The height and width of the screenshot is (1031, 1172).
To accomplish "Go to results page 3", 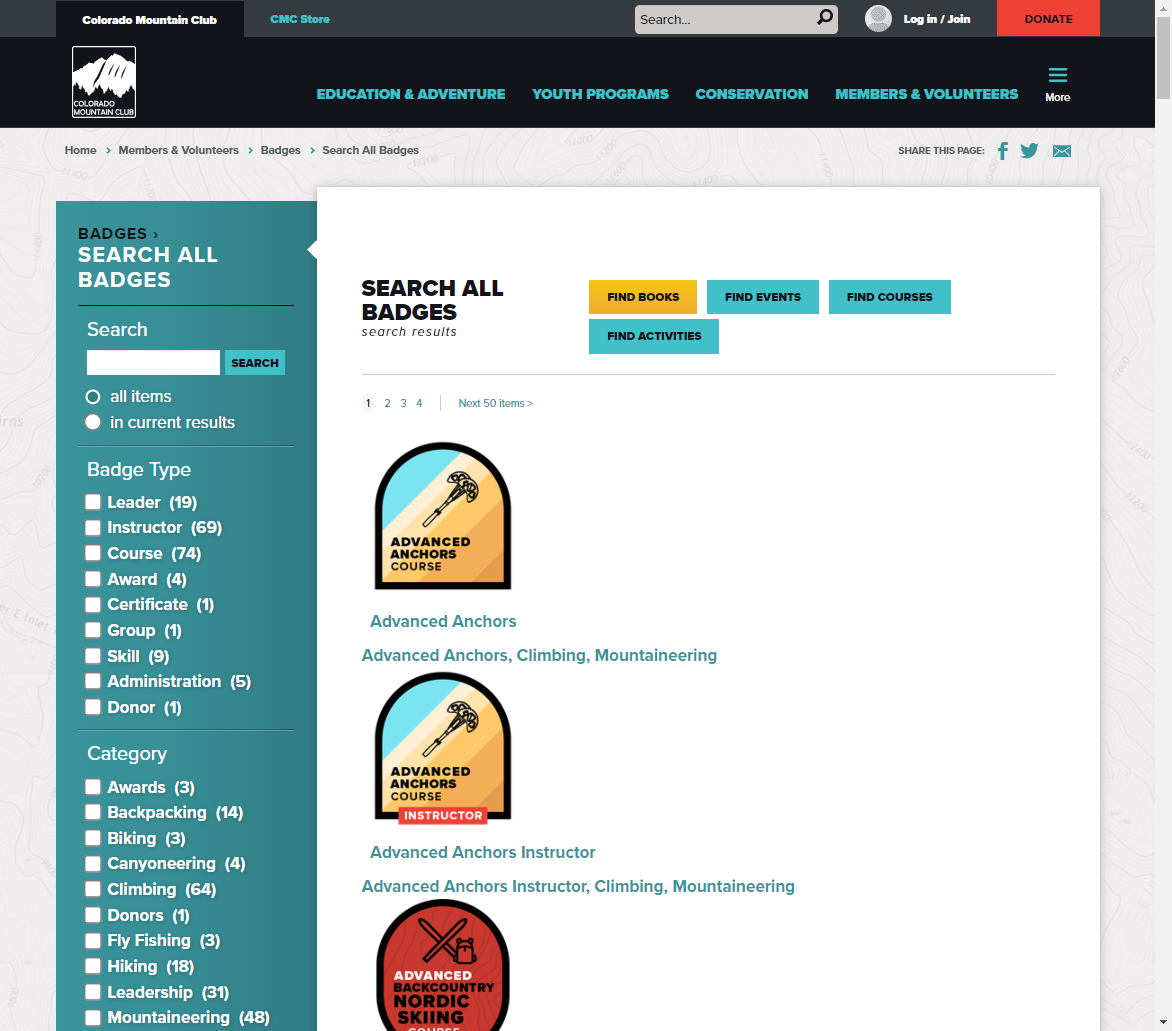I will click(404, 403).
